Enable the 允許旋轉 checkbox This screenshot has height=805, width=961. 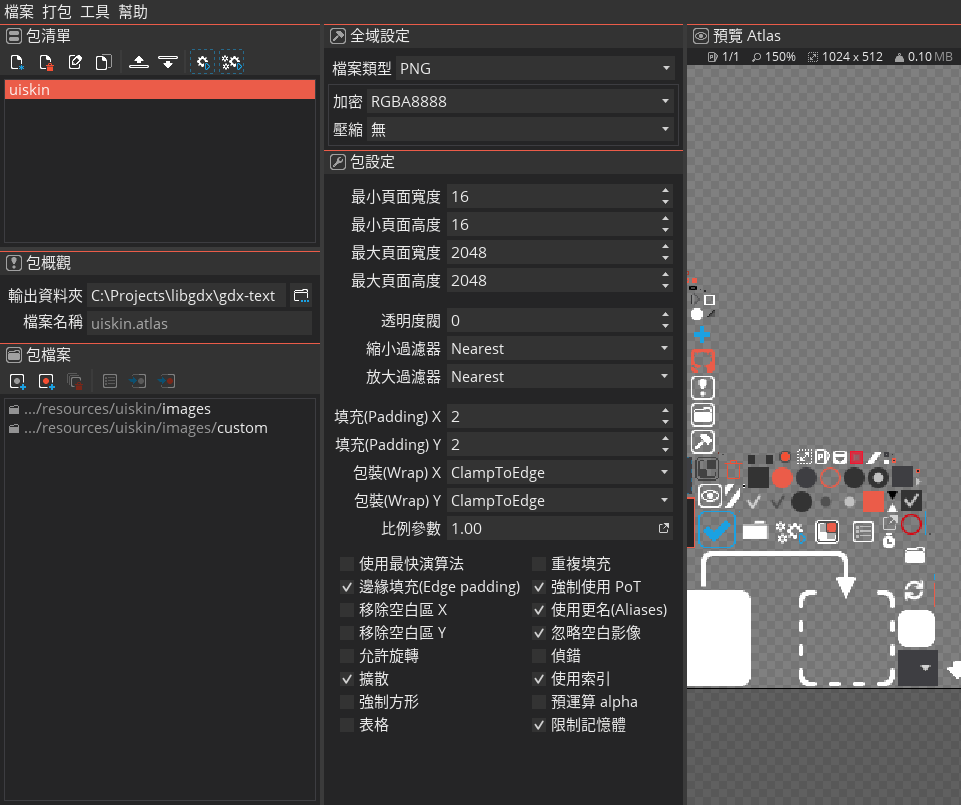pyautogui.click(x=347, y=656)
